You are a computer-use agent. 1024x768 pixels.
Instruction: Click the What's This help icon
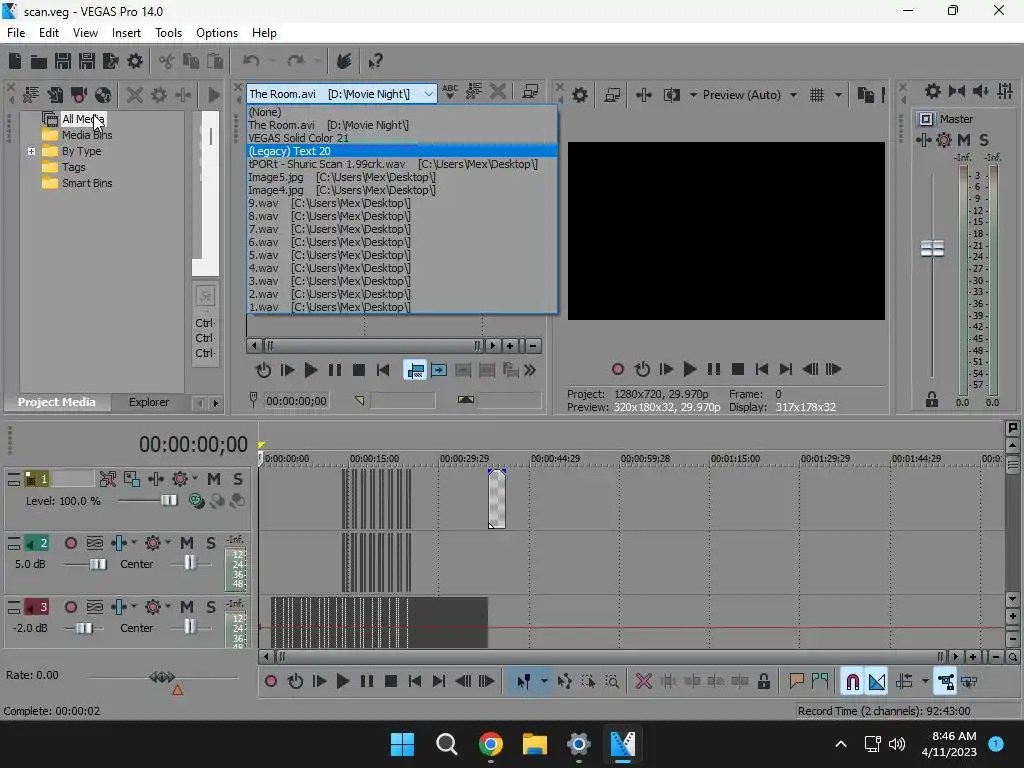tap(375, 61)
